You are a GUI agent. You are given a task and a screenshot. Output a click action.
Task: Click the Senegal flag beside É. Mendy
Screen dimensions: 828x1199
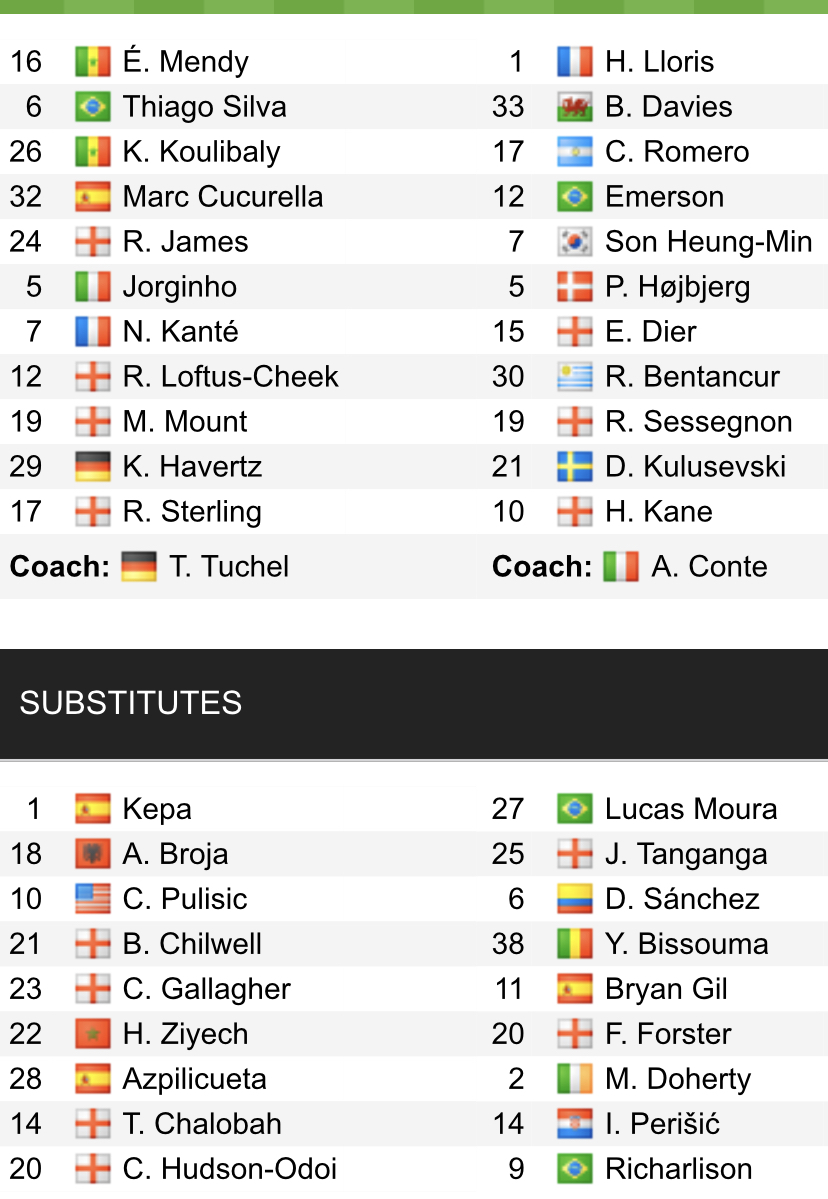coord(92,62)
